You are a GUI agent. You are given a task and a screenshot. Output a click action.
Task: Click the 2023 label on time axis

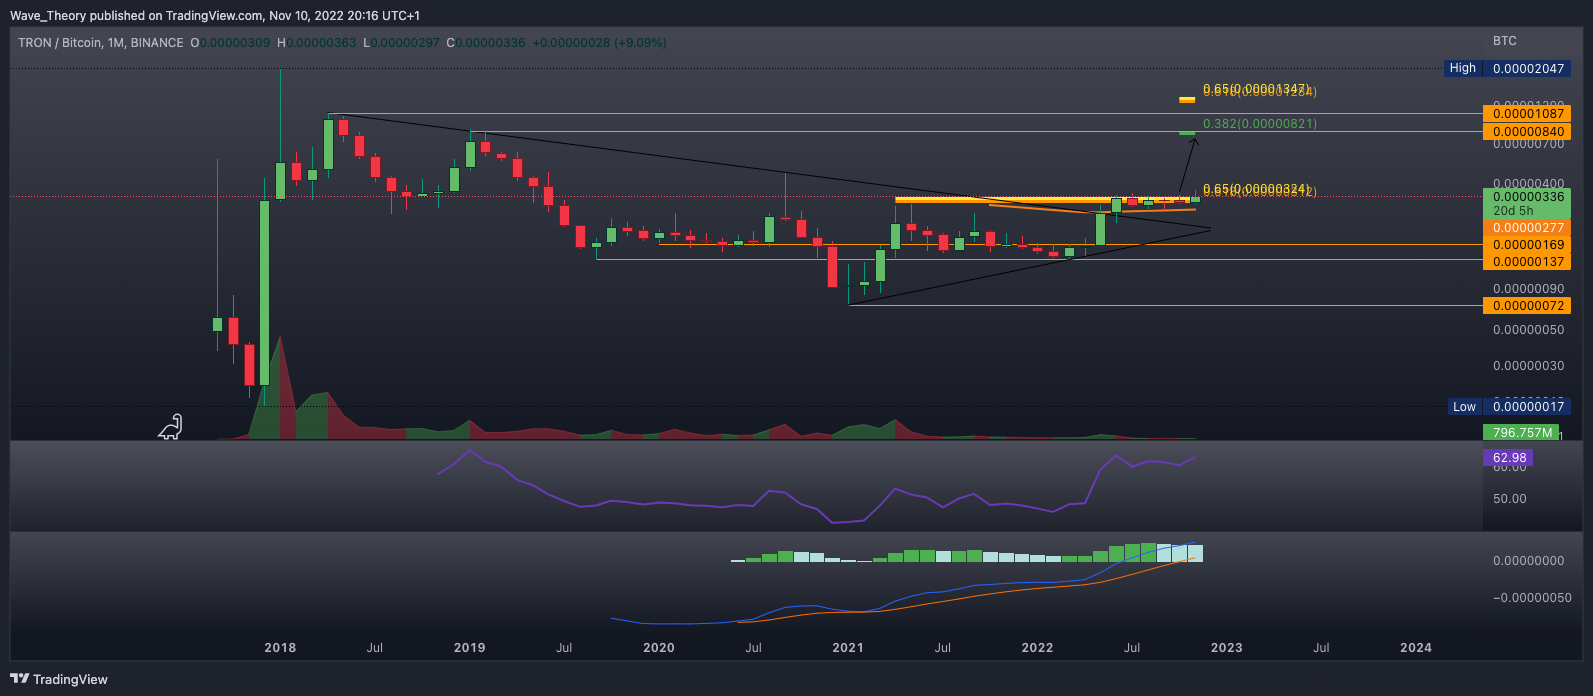(1226, 647)
